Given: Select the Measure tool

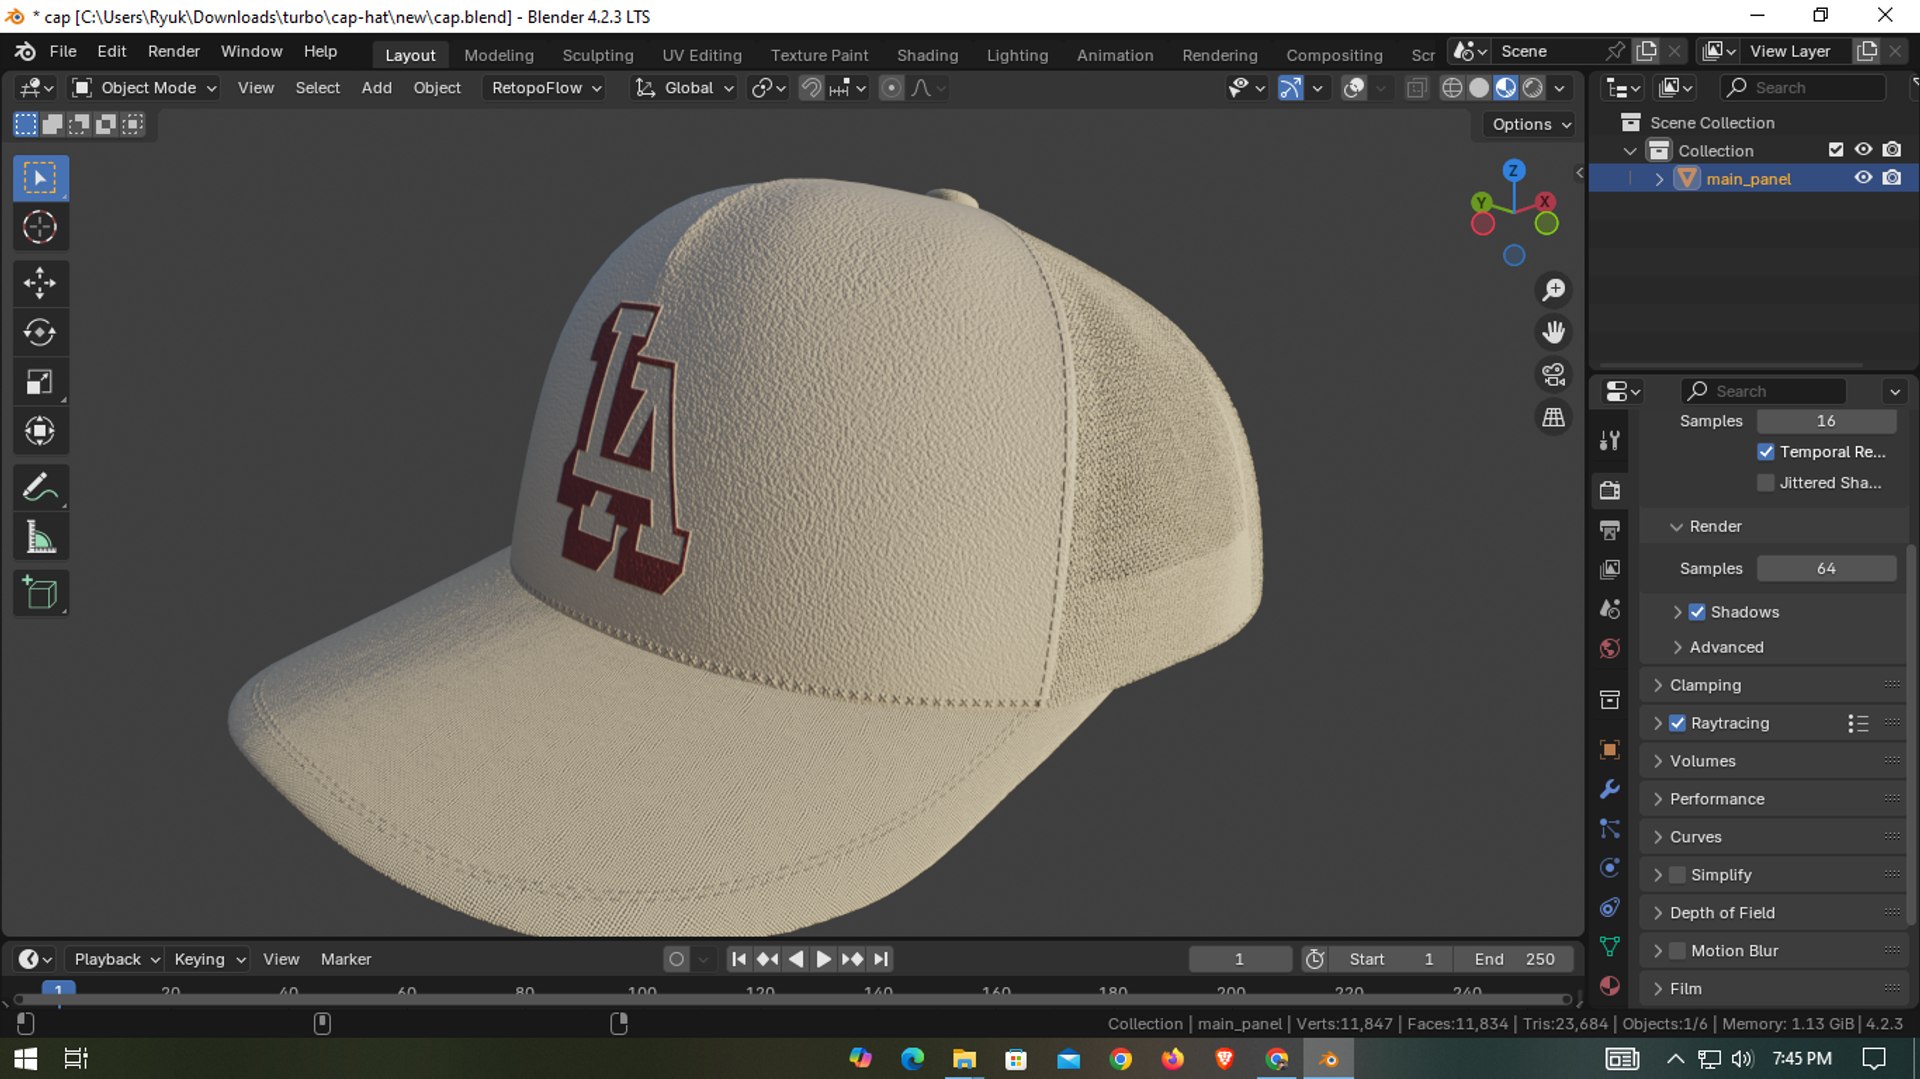Looking at the screenshot, I should [x=40, y=538].
